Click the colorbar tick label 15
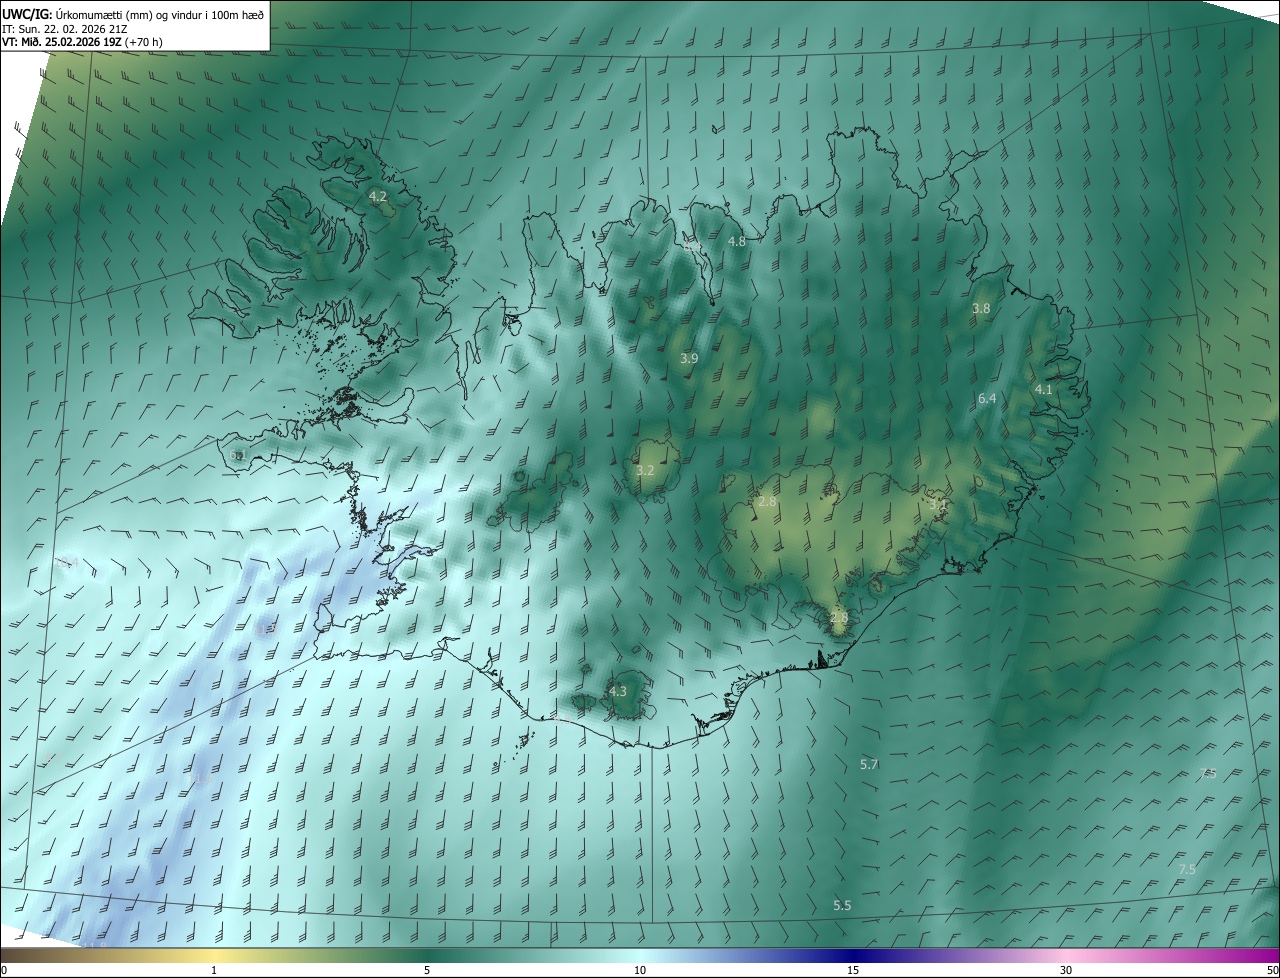 coord(853,970)
